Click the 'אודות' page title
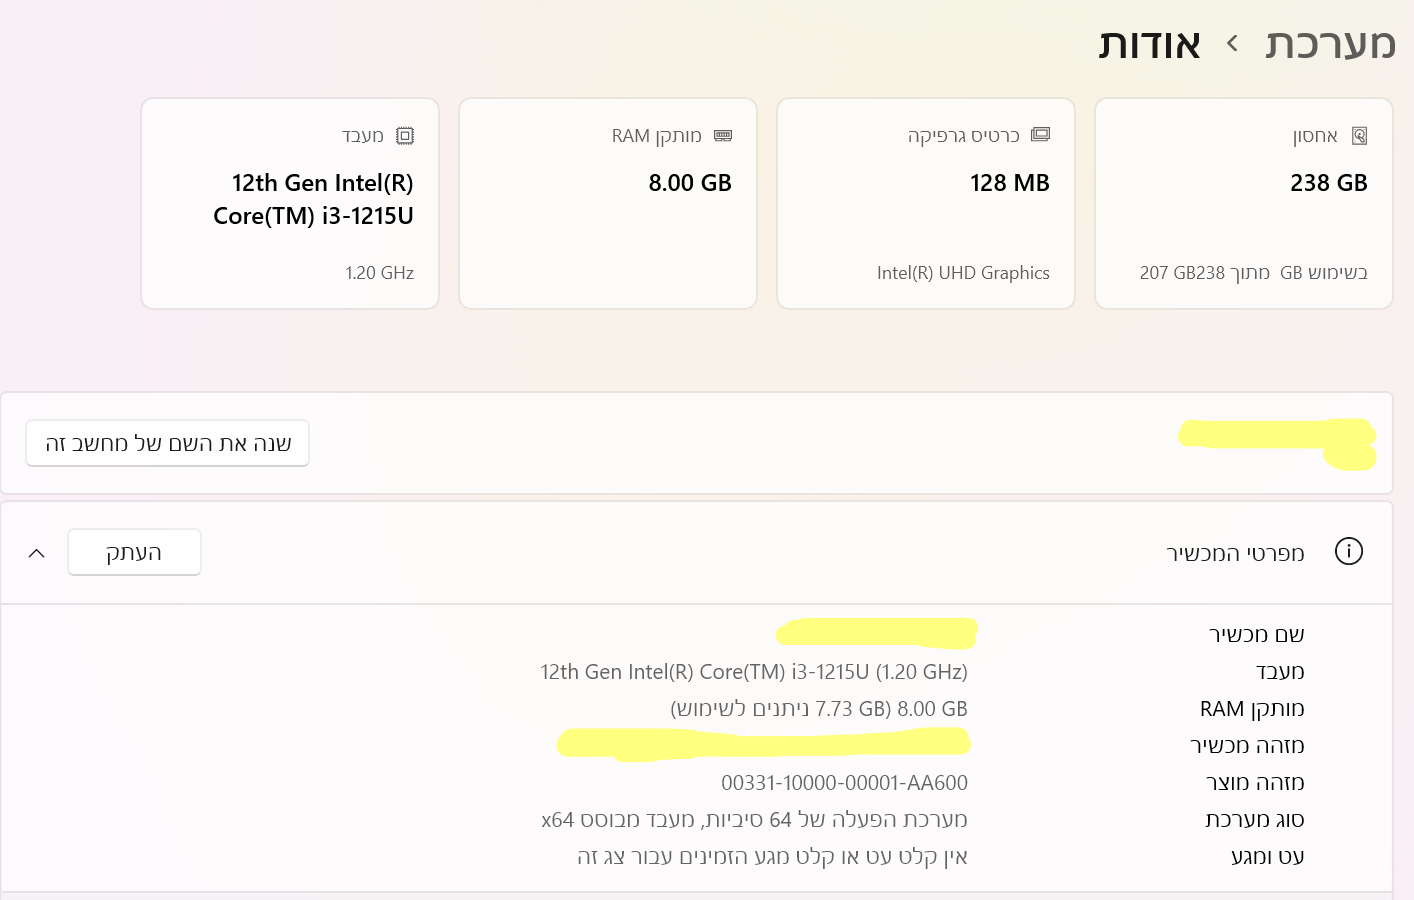1414x900 pixels. point(1150,44)
